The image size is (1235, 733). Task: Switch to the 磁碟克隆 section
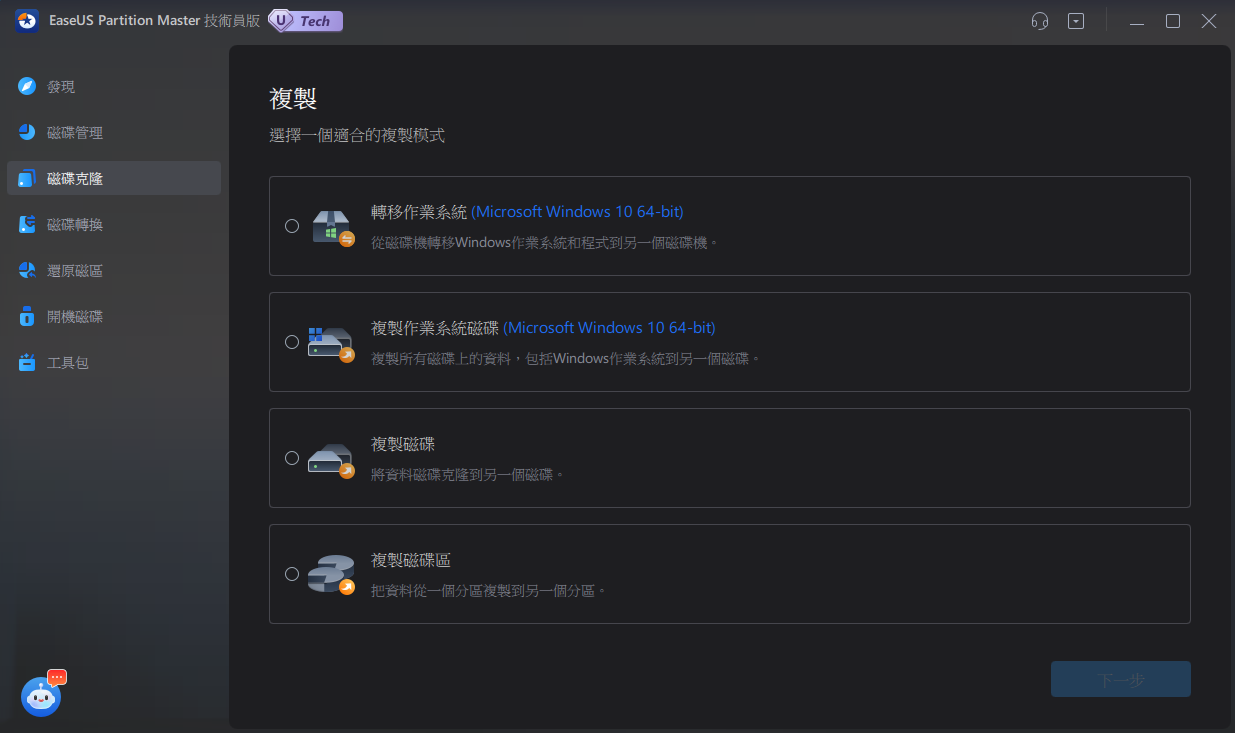point(114,178)
